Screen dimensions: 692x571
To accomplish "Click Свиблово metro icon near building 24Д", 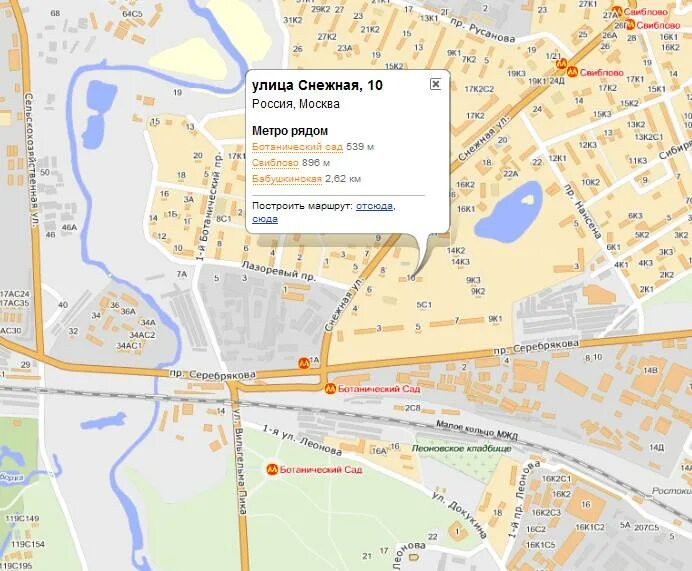I will tap(572, 72).
